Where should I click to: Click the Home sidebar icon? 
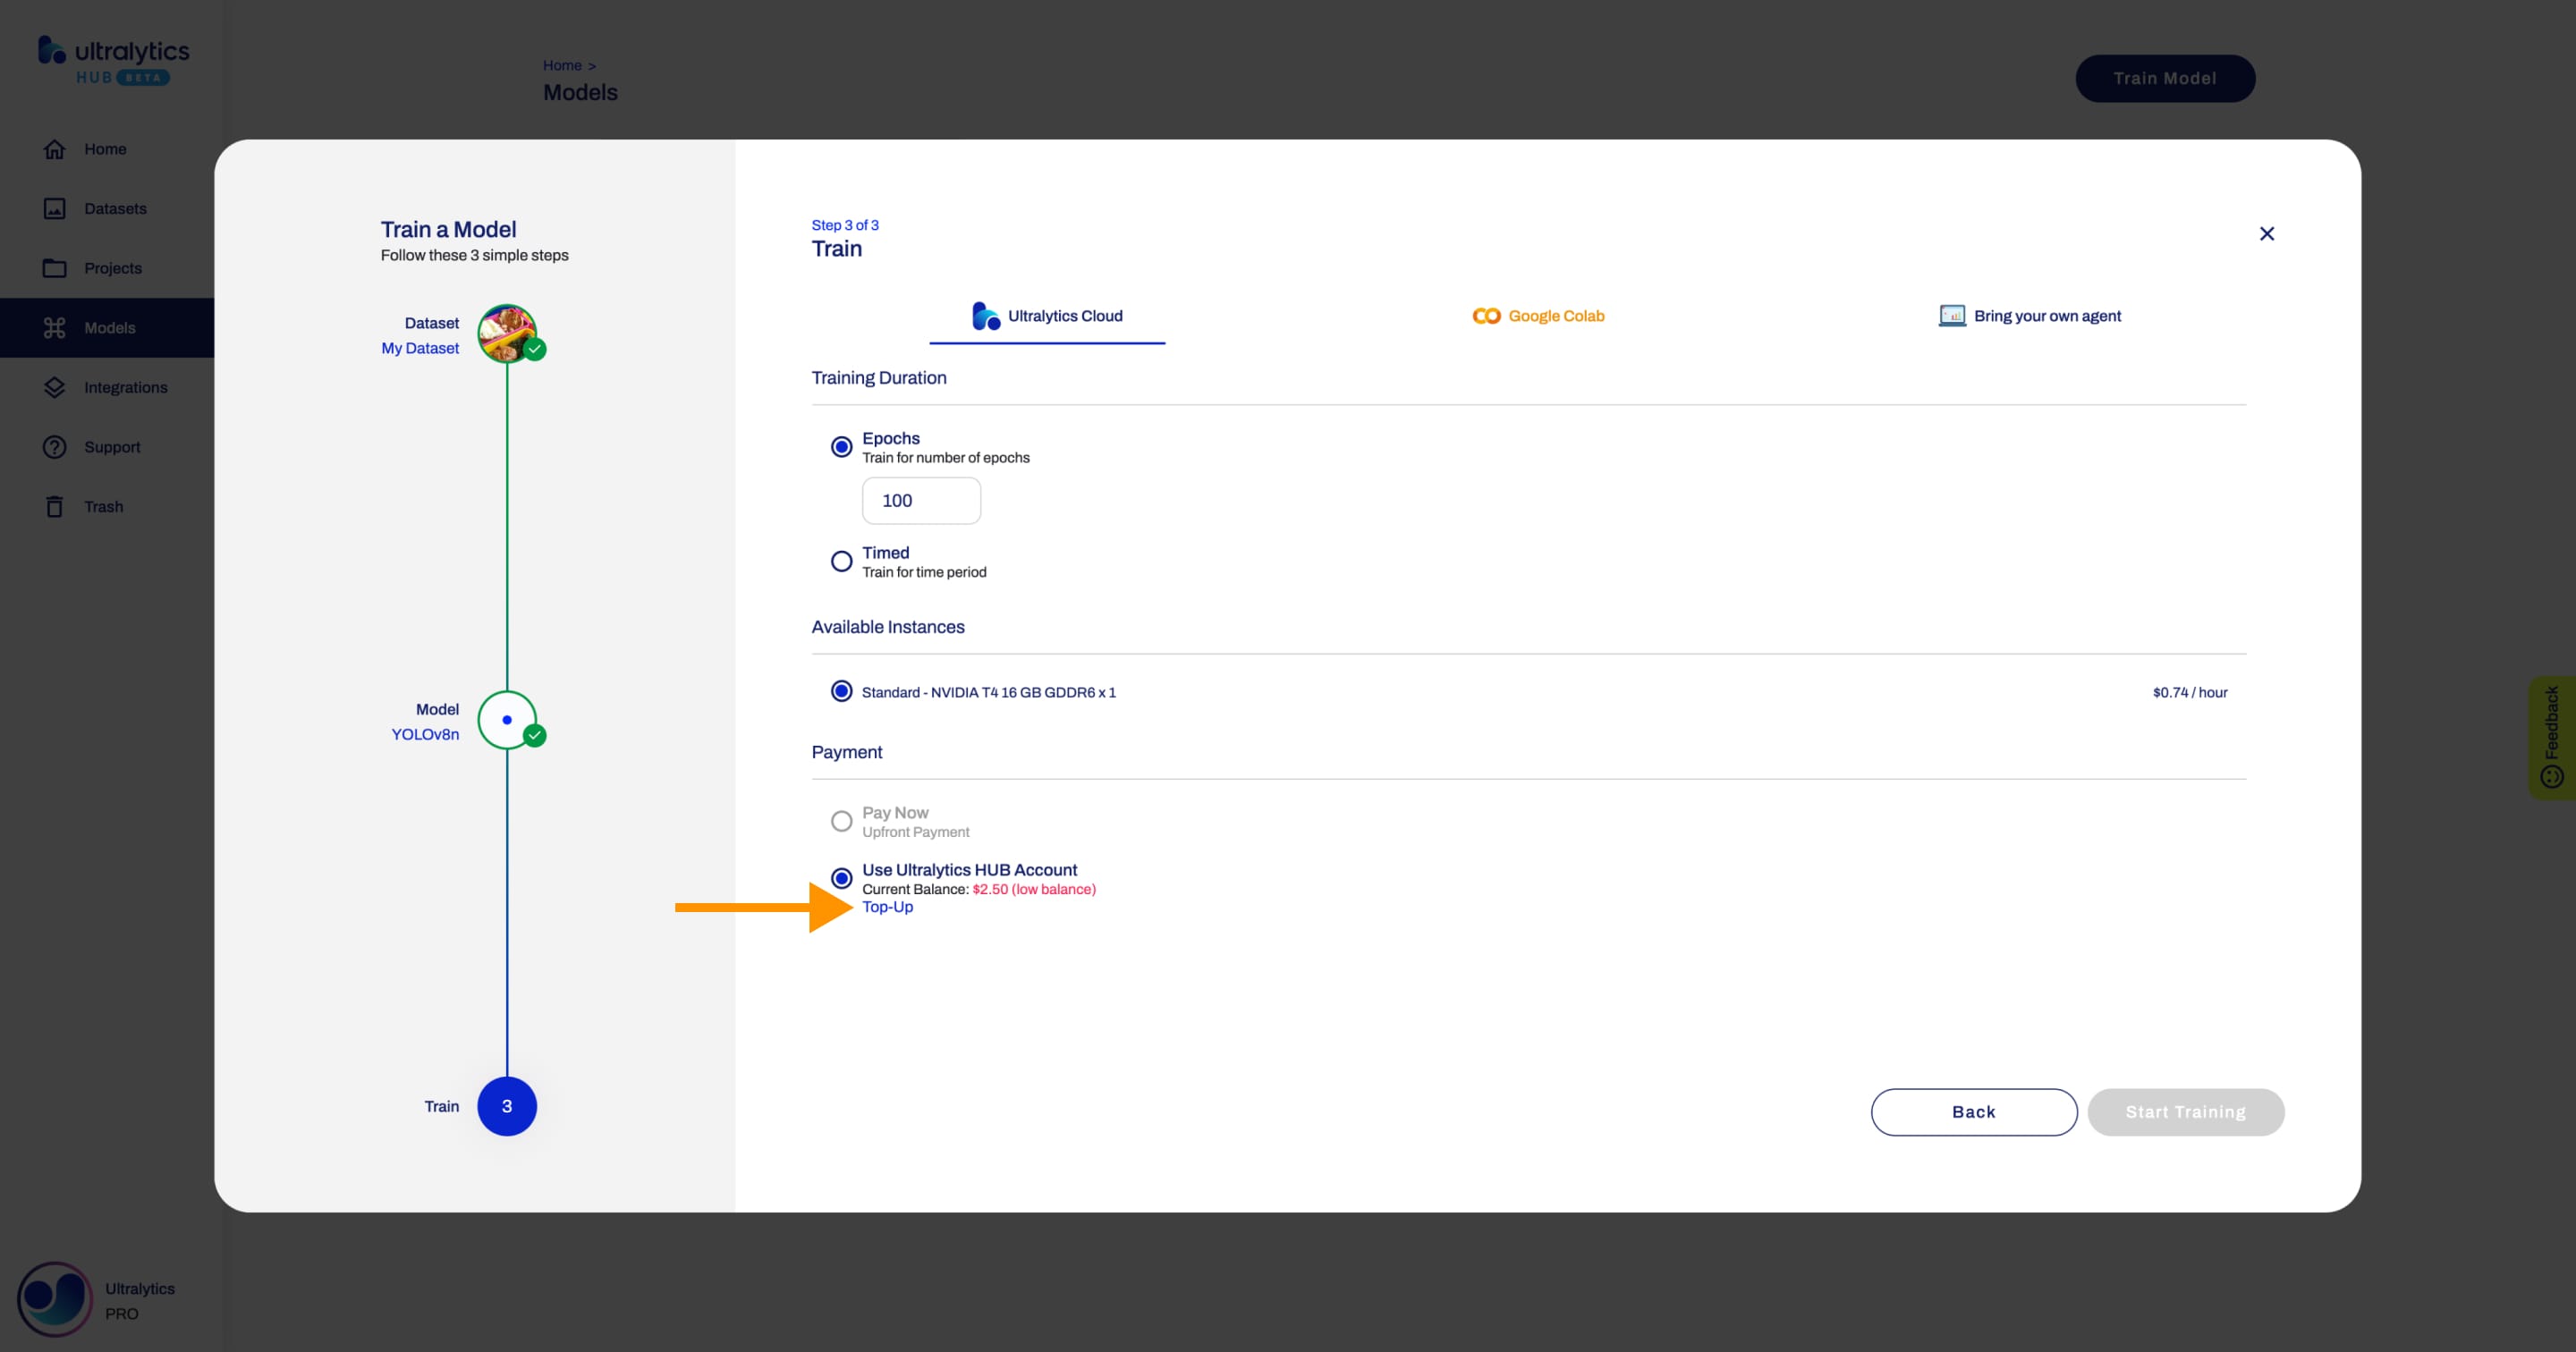(53, 148)
